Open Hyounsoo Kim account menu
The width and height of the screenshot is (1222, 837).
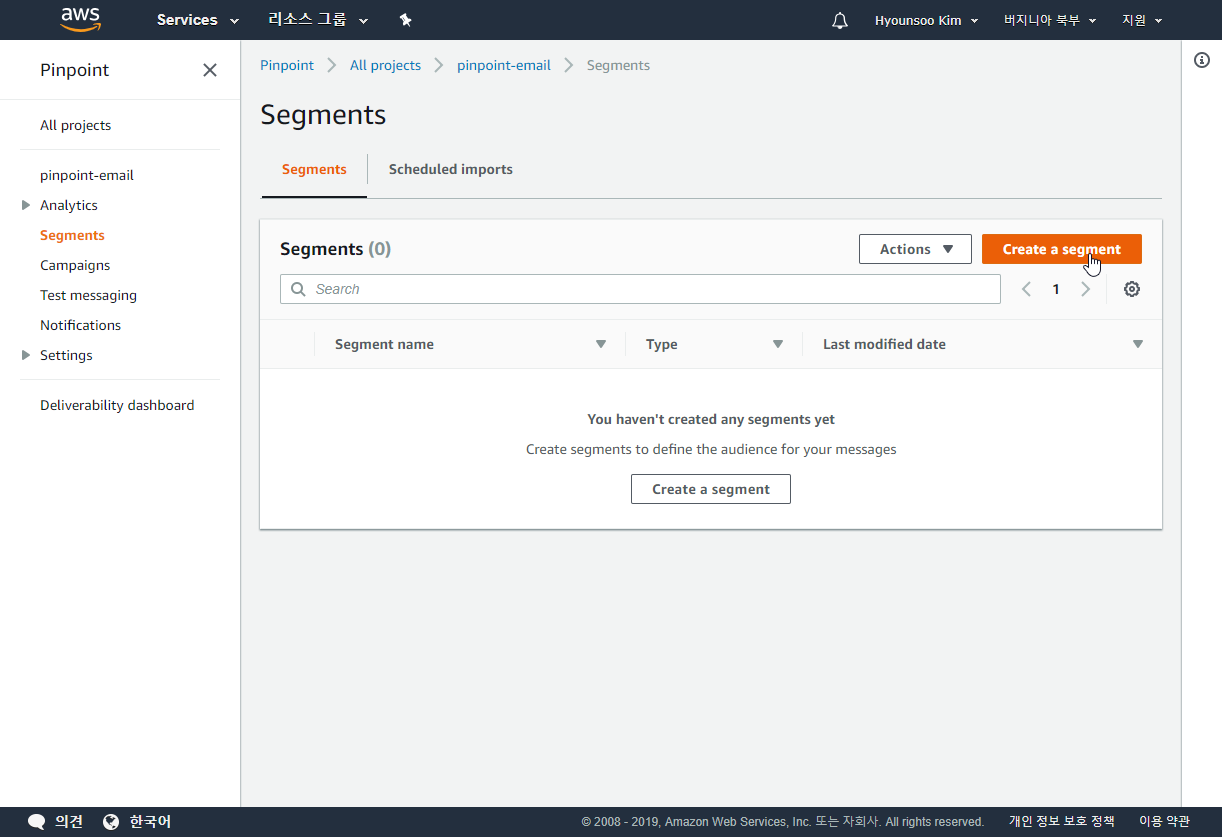coord(926,20)
